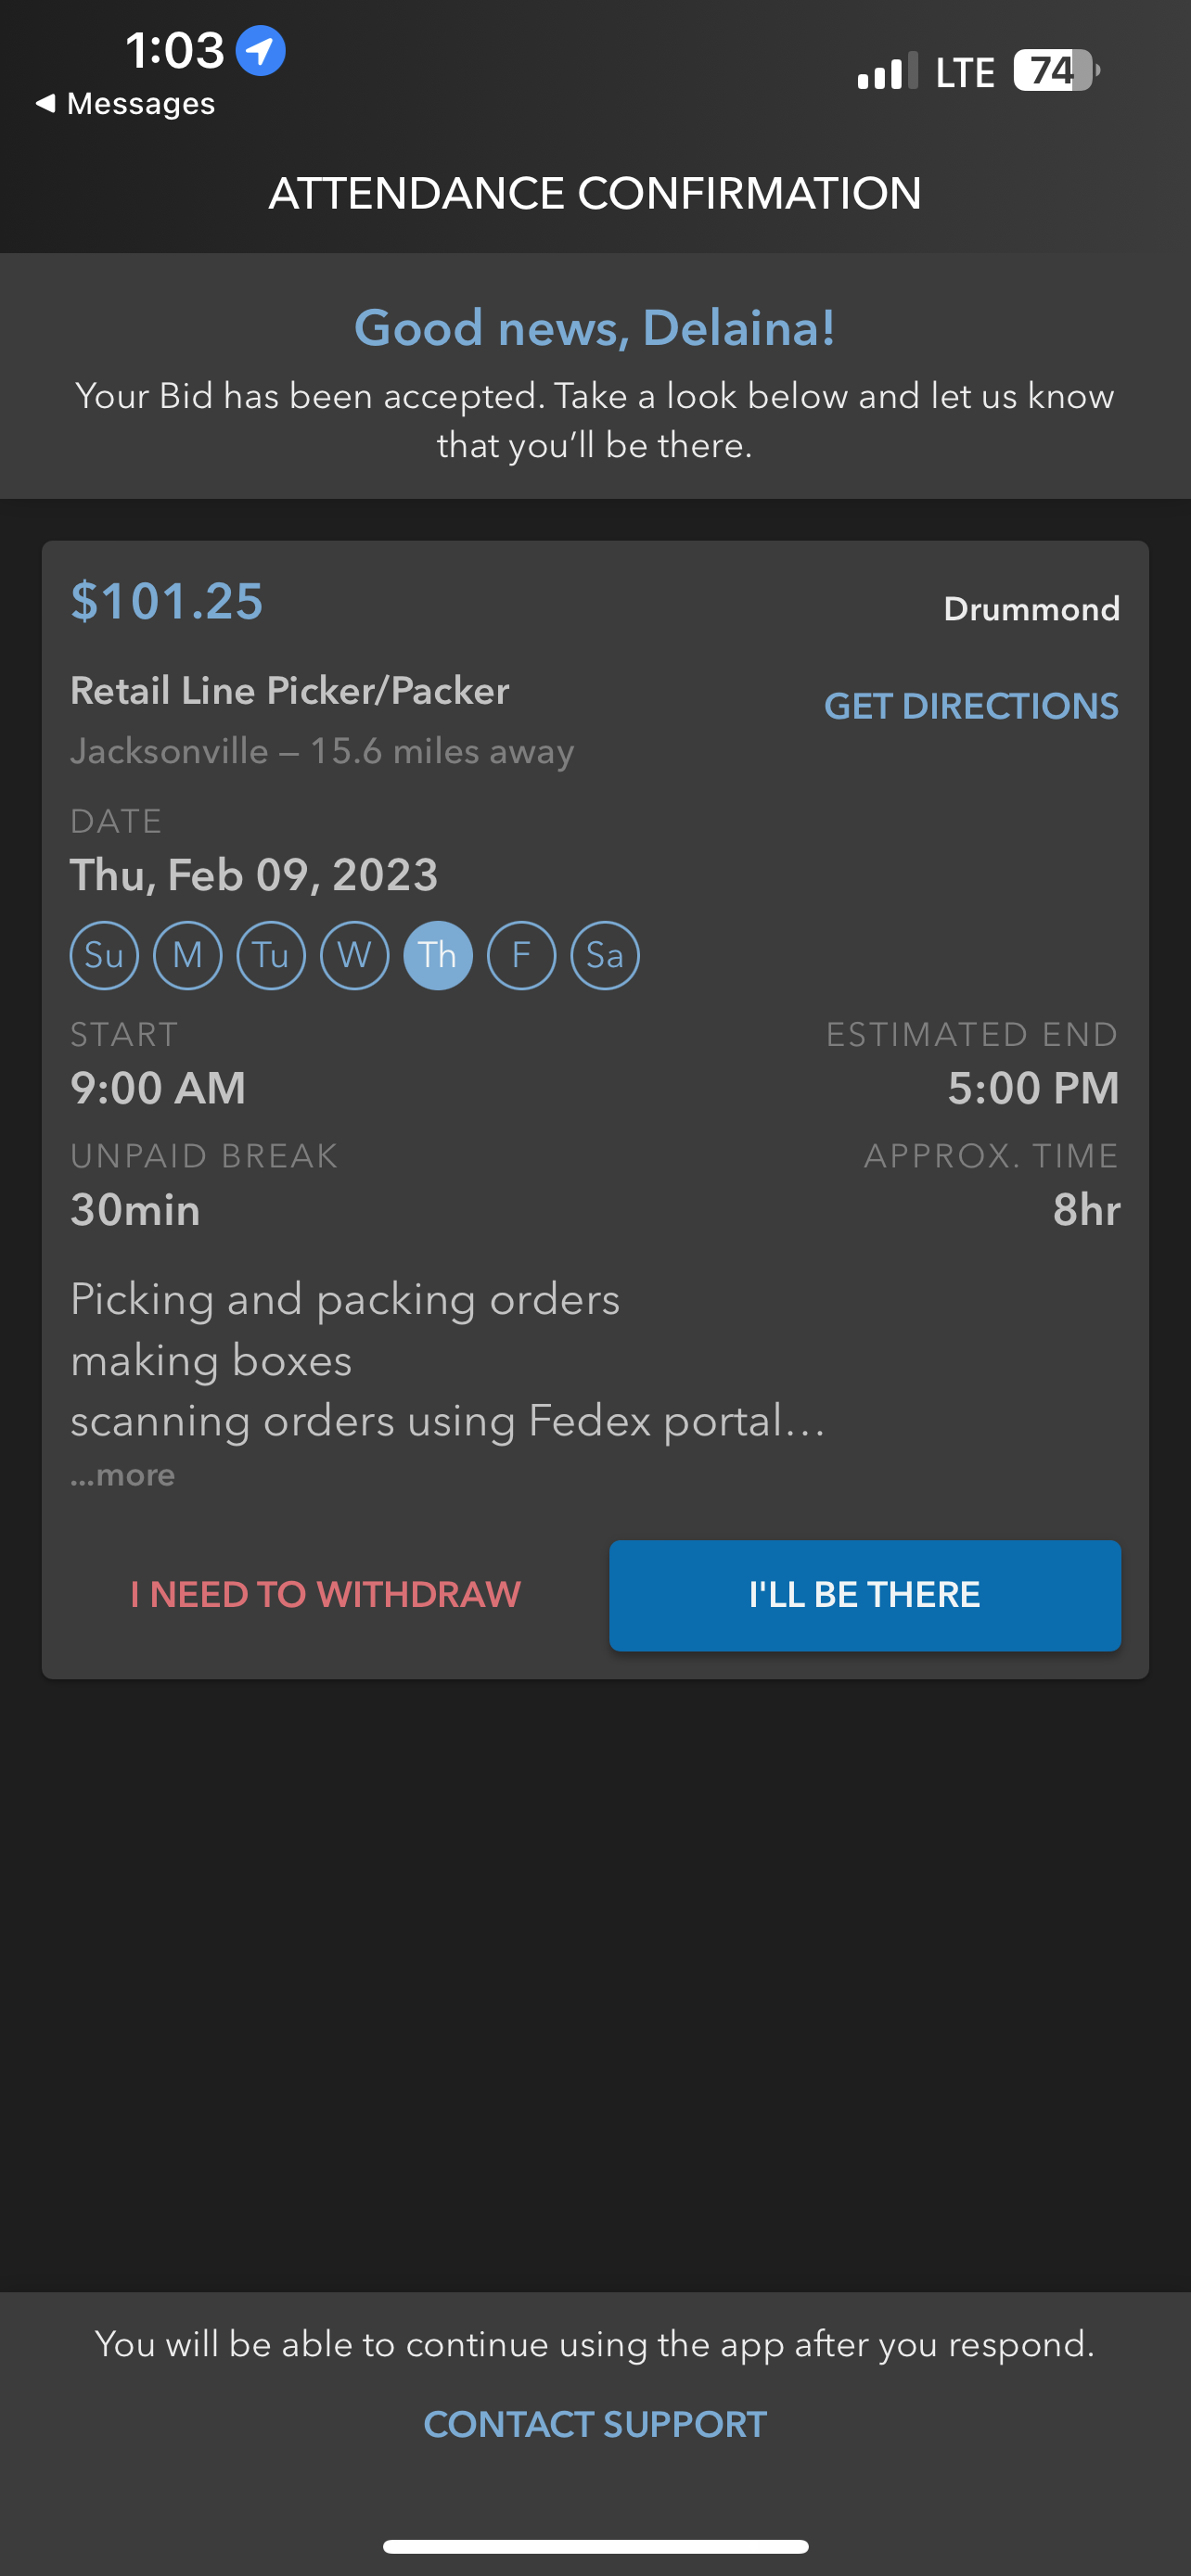Select the W day circle
1191x2576 pixels.
[x=355, y=955]
